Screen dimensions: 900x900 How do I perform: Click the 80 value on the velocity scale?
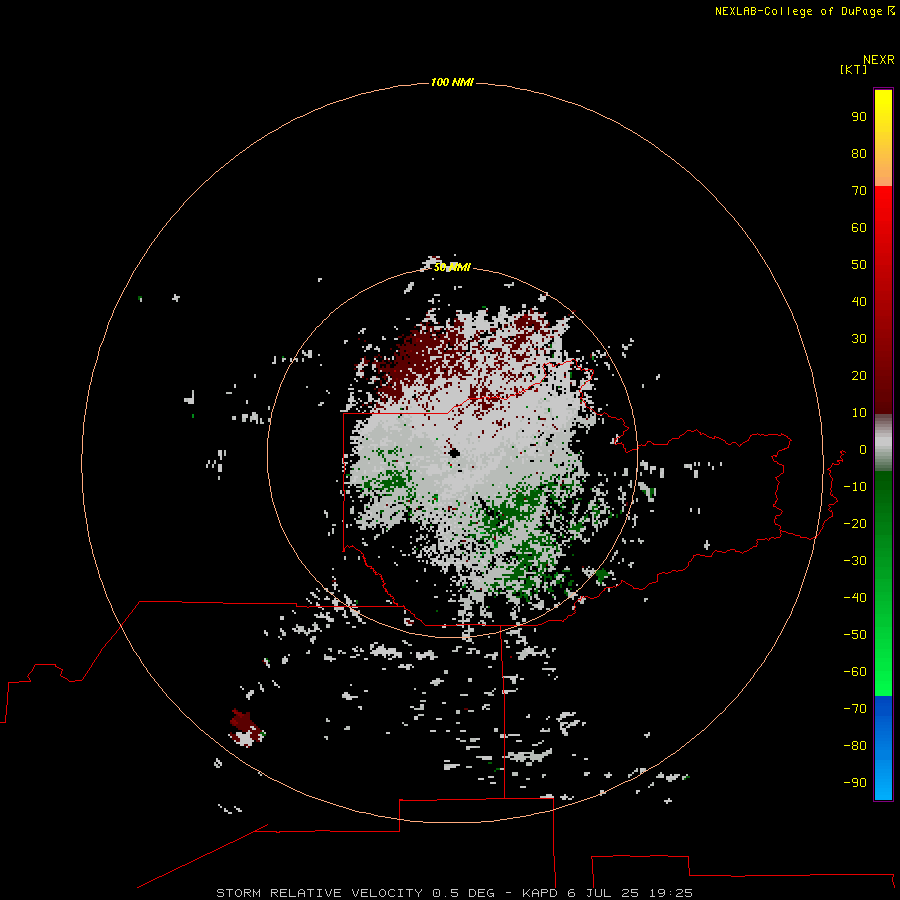(859, 154)
